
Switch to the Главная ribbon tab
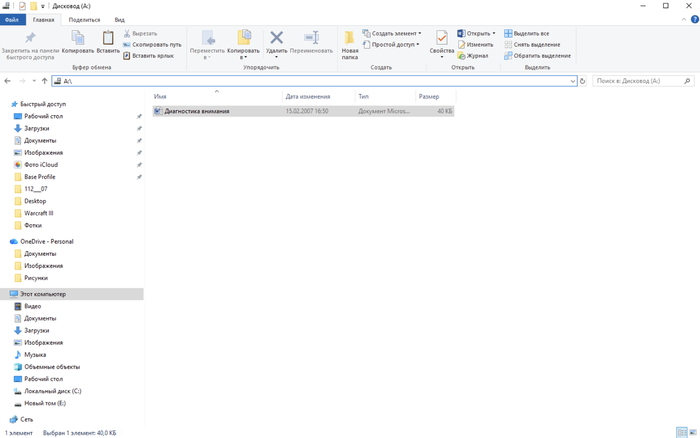(43, 20)
